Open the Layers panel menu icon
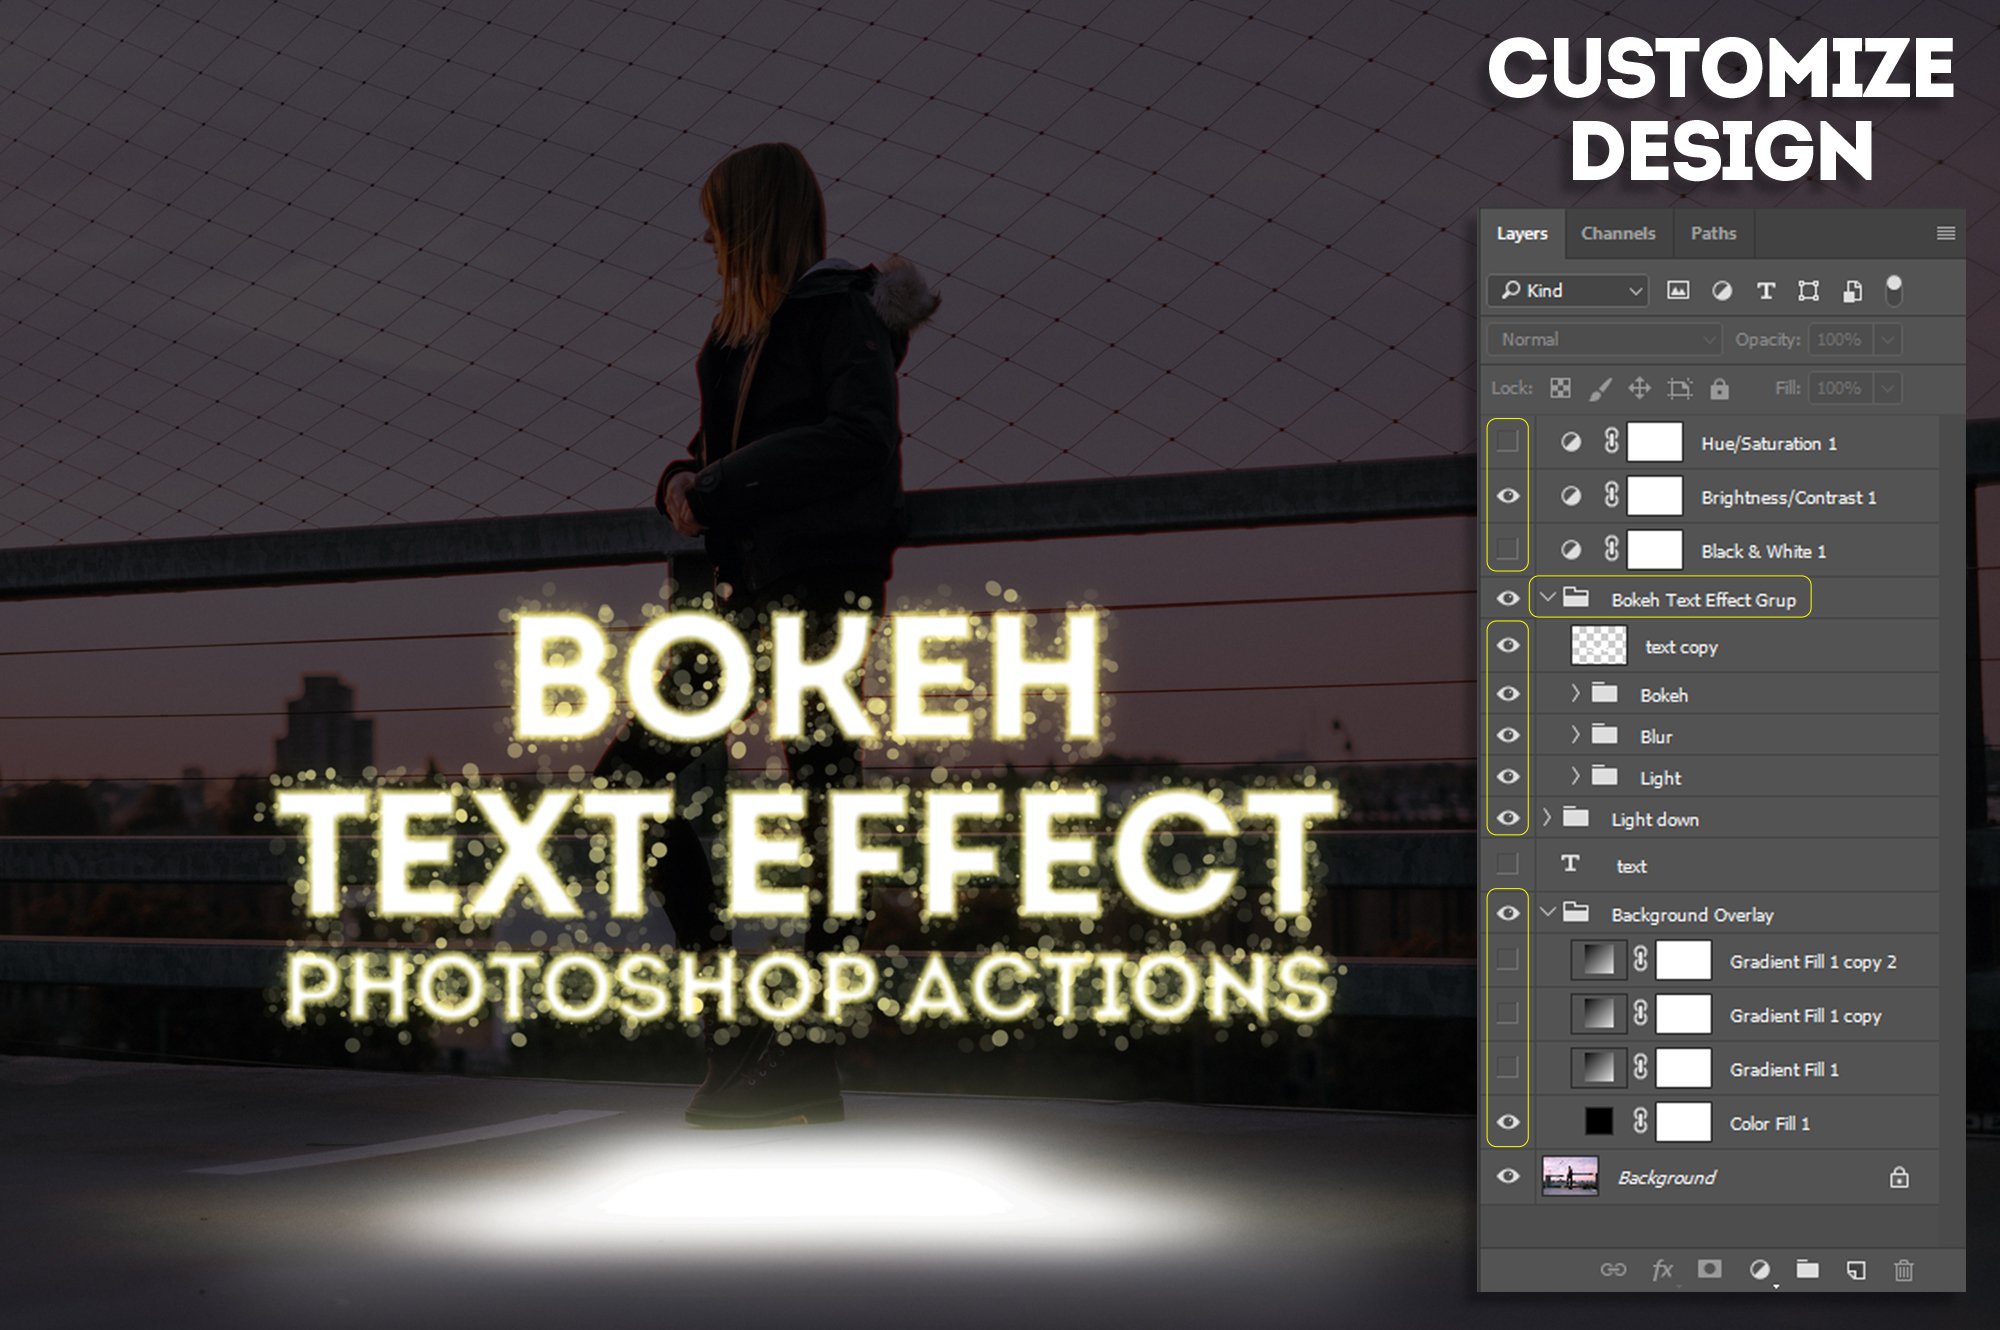The height and width of the screenshot is (1330, 2000). (1946, 233)
